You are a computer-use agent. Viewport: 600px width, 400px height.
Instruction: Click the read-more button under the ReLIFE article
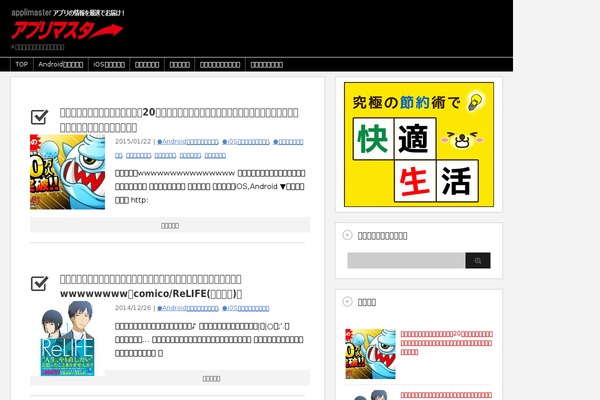pyautogui.click(x=211, y=378)
